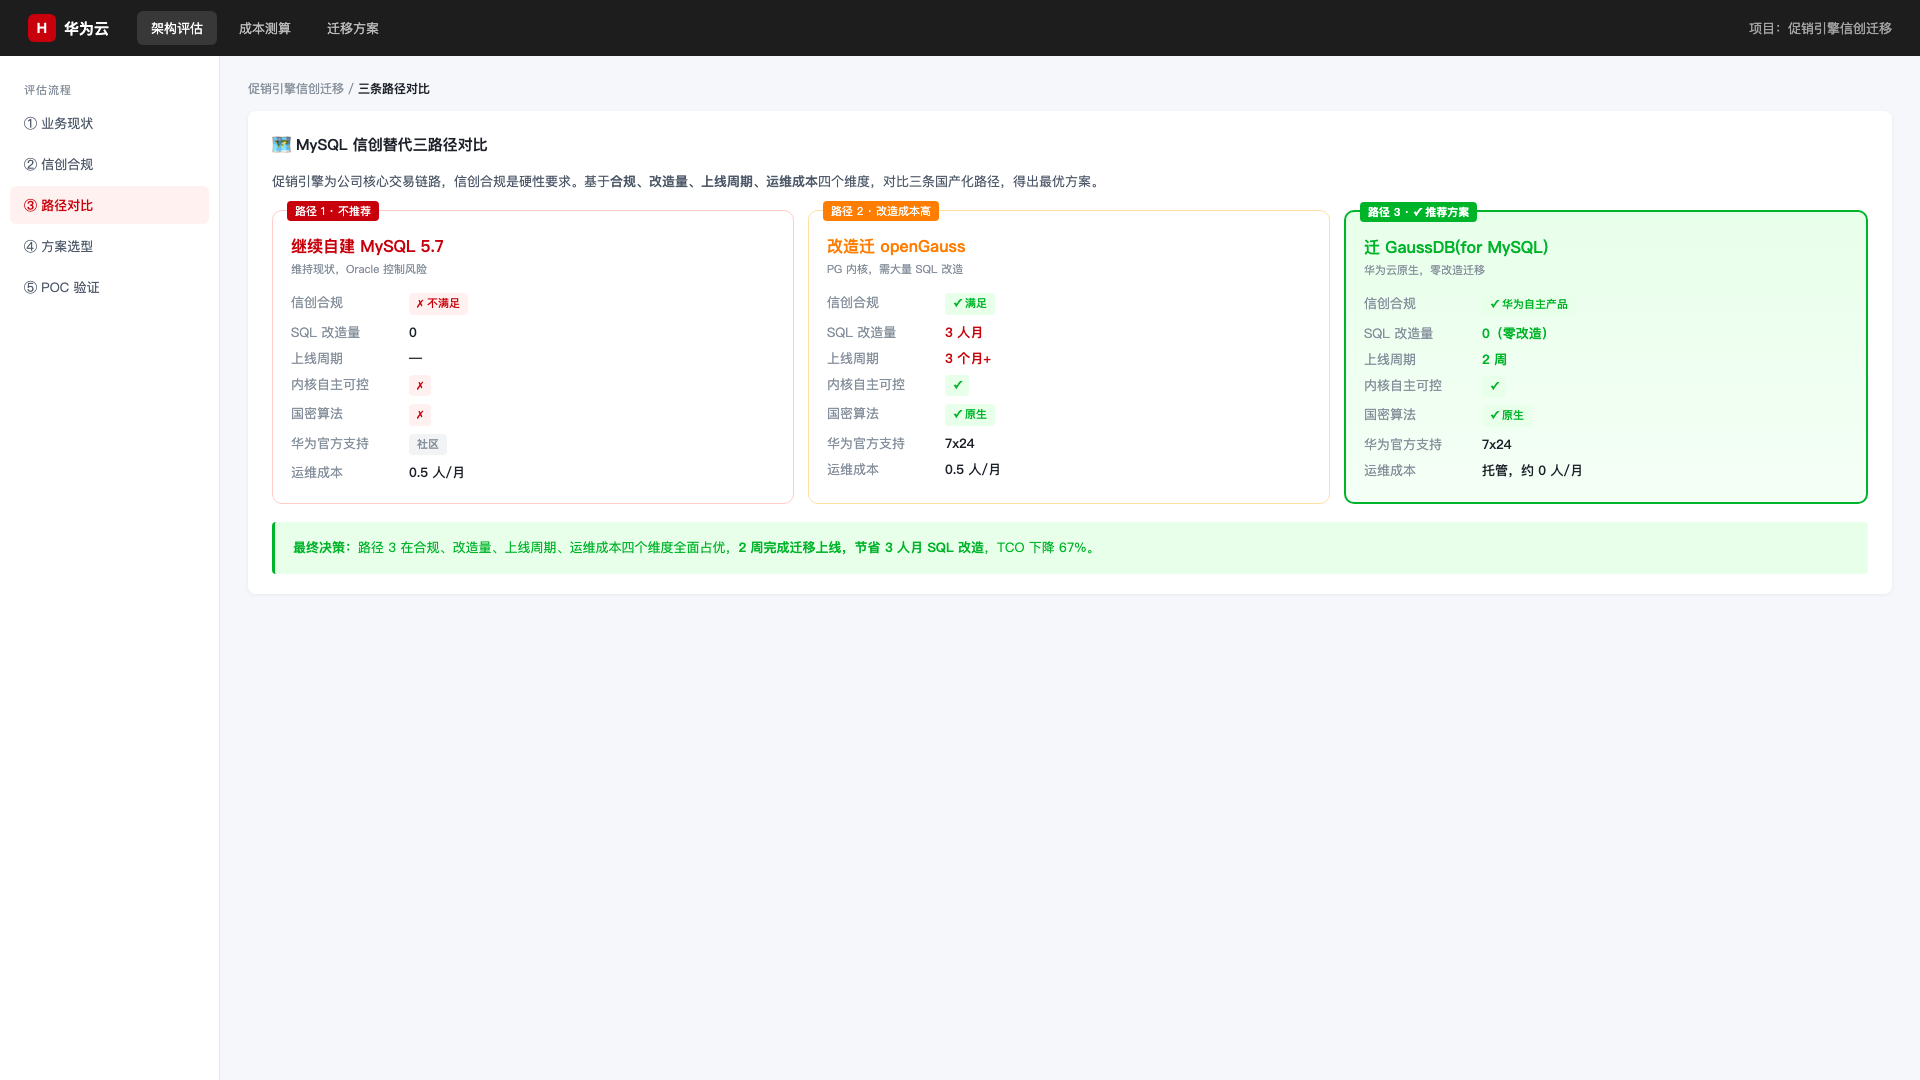The width and height of the screenshot is (1920, 1080).
Task: Go to sidebar step ⑤ POC 验证
Action: [x=110, y=287]
